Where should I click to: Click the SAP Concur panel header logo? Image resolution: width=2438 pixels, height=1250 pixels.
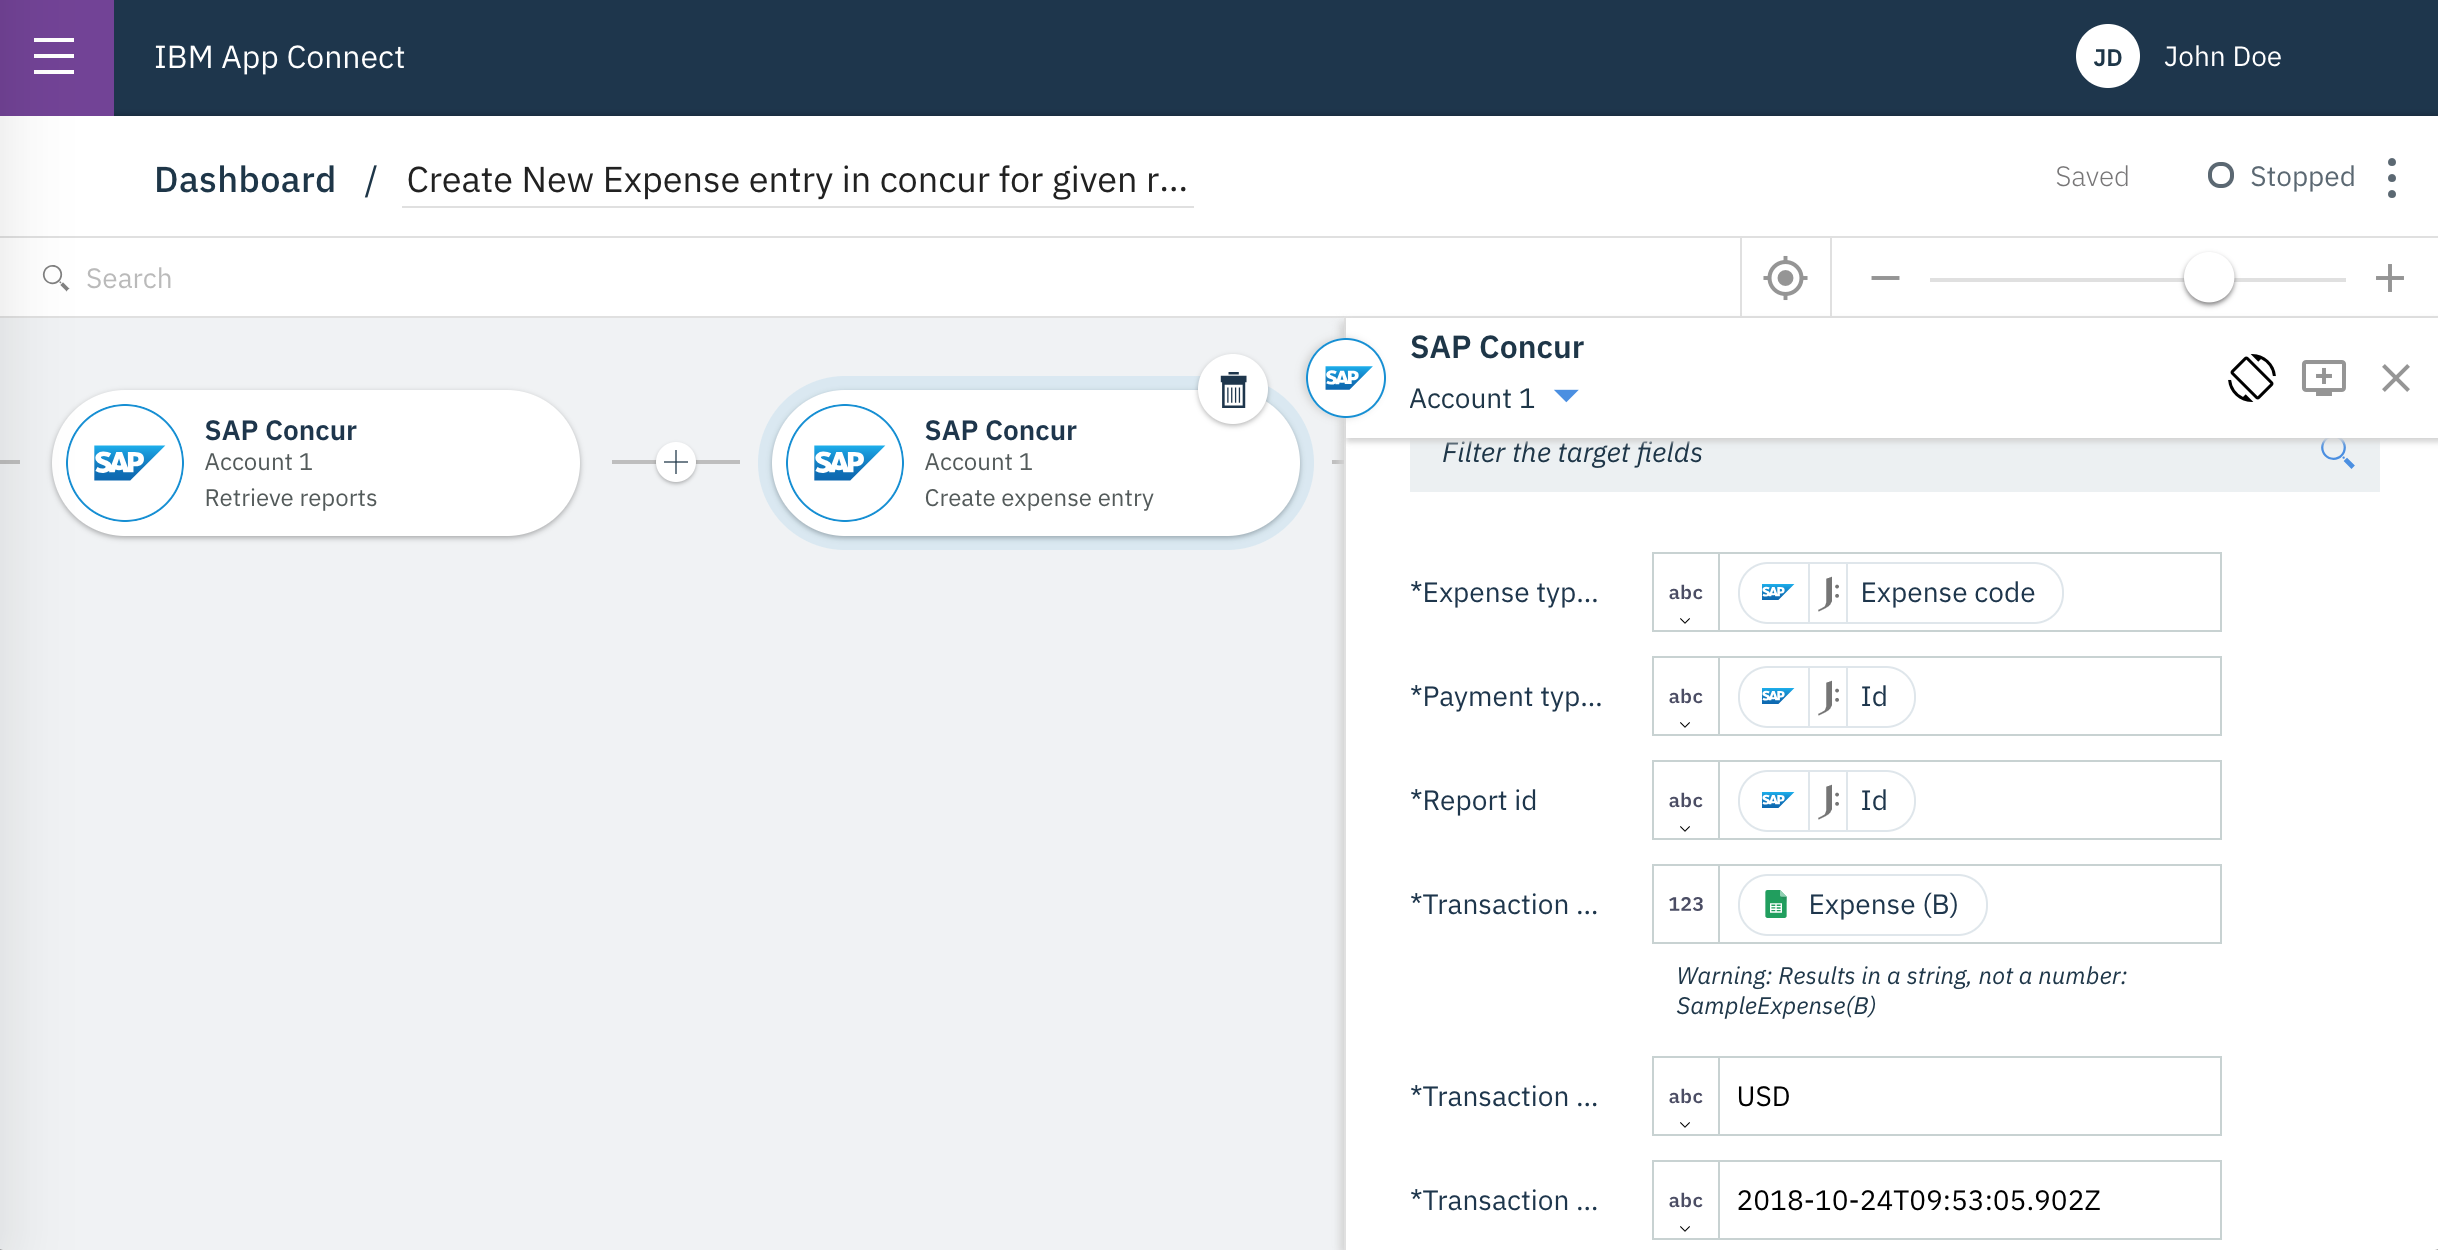coord(1346,378)
